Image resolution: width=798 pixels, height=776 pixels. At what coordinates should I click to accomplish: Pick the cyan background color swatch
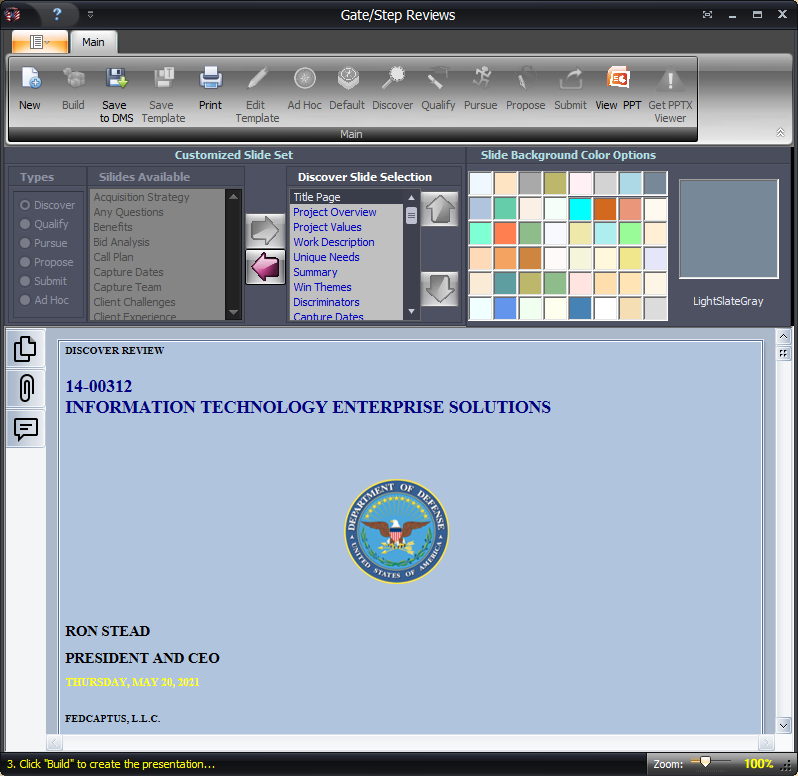580,209
